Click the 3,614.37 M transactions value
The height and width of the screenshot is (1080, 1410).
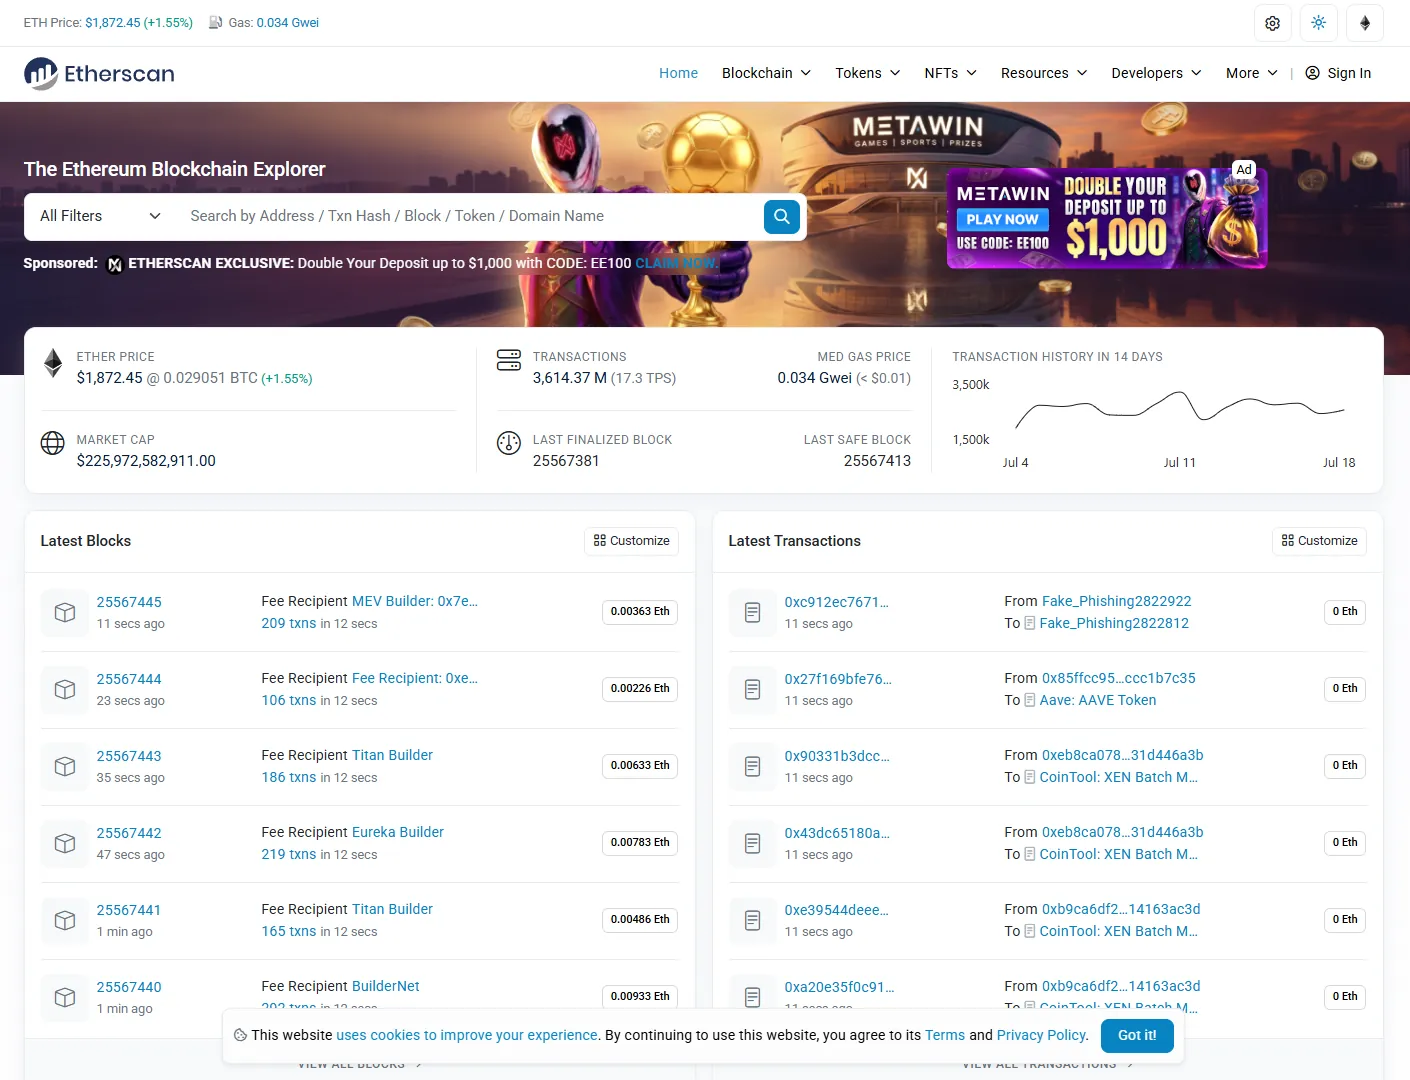click(x=570, y=378)
